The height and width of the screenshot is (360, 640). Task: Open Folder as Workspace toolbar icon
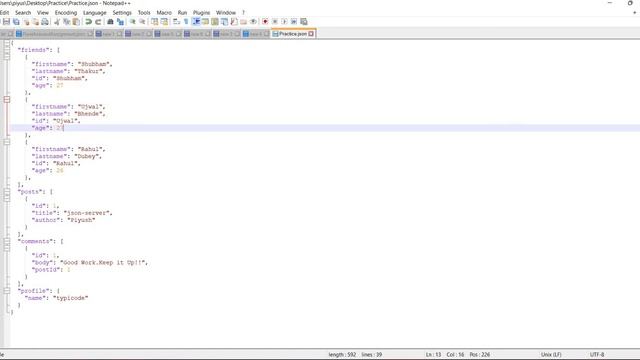click(244, 21)
